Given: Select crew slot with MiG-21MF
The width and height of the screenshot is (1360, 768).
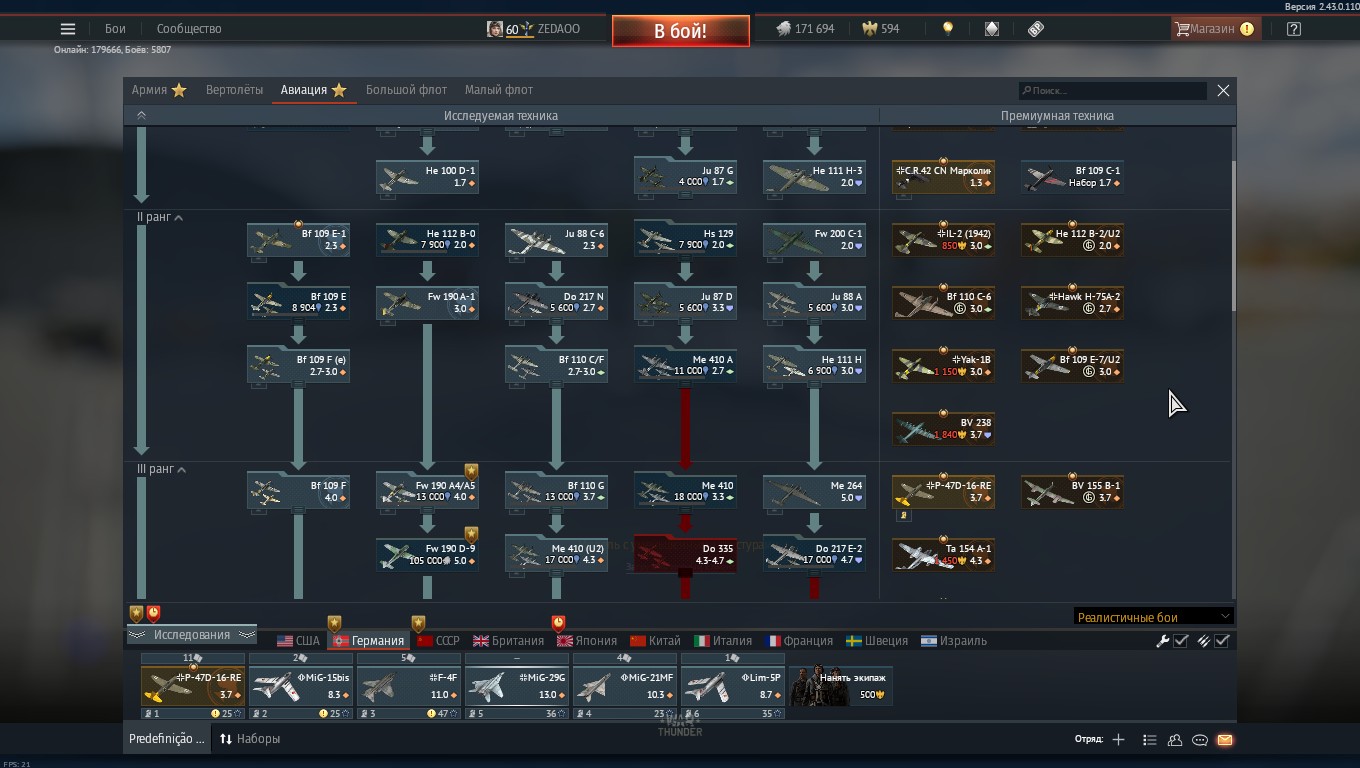Looking at the screenshot, I should pyautogui.click(x=625, y=686).
